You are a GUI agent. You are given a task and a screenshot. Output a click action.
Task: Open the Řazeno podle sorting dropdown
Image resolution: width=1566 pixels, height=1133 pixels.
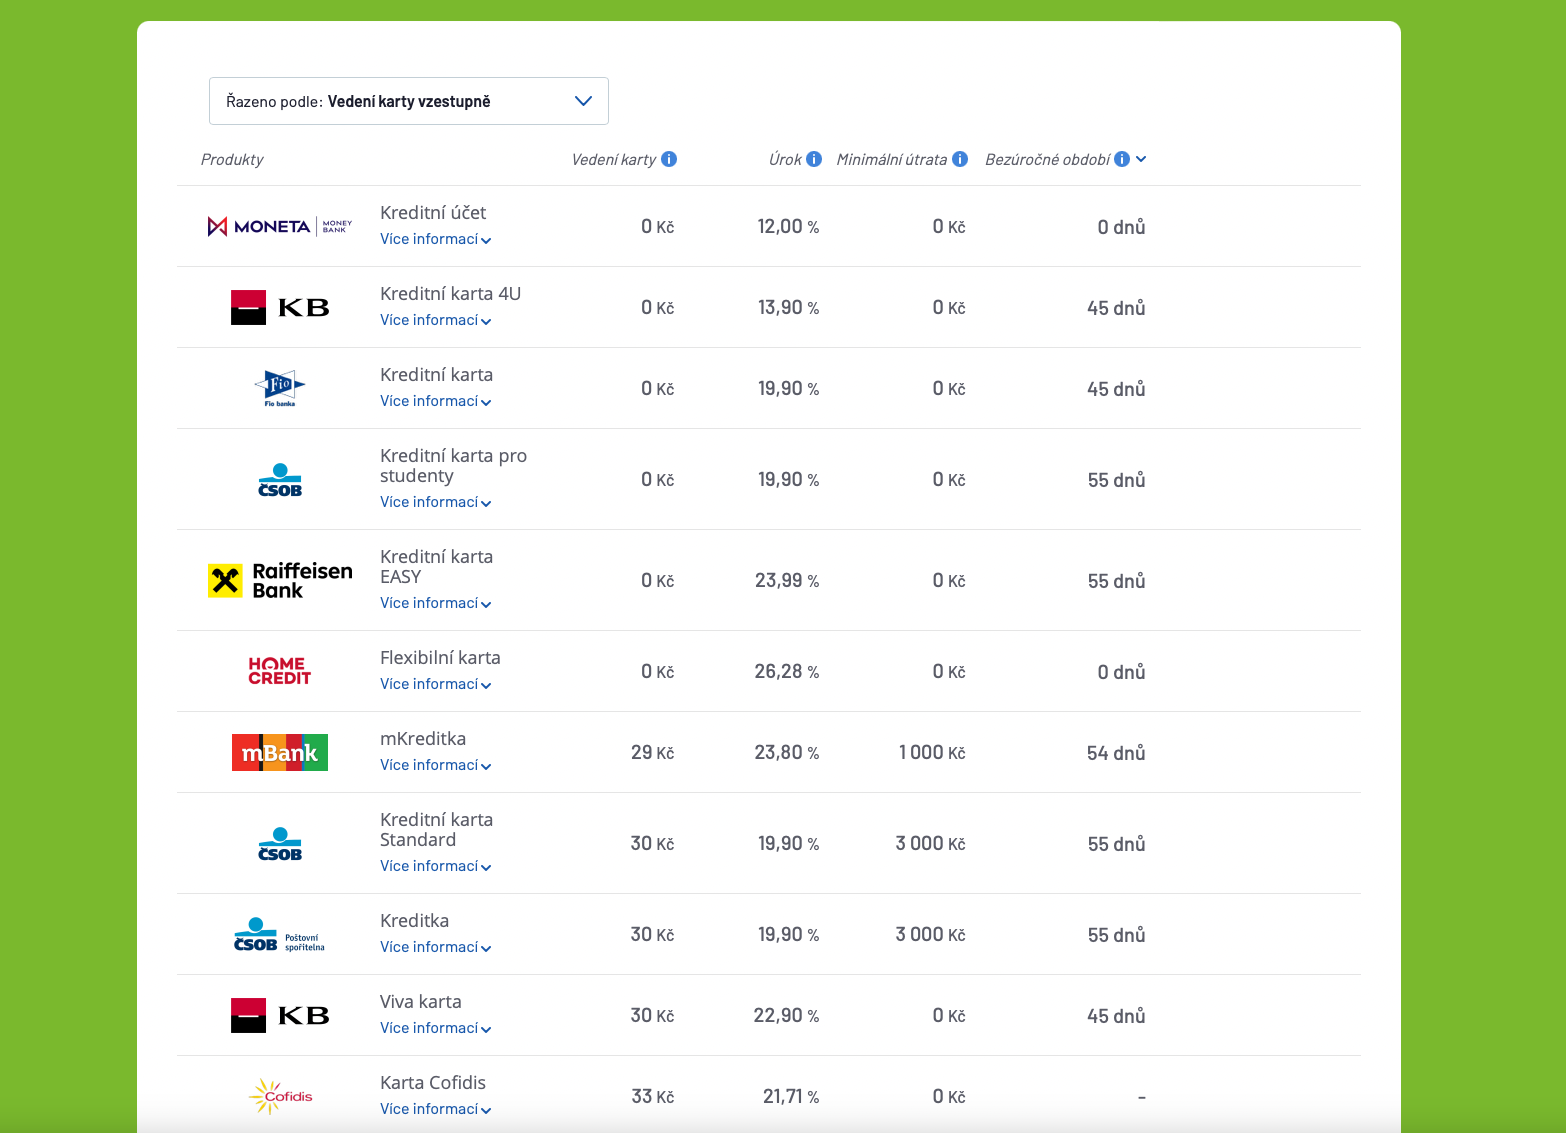408,101
